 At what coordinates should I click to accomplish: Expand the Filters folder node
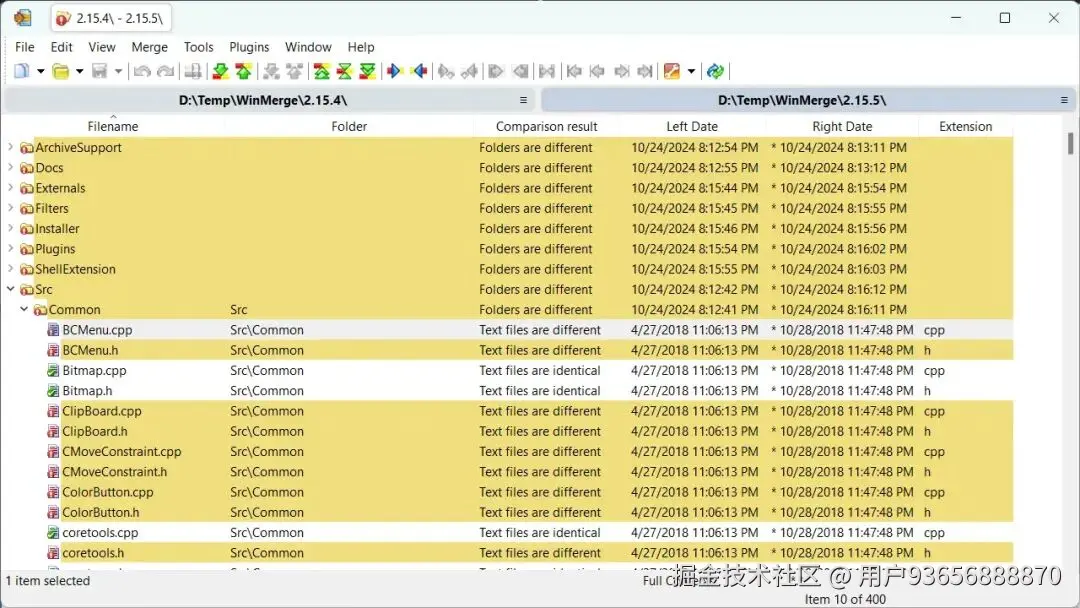(10, 207)
